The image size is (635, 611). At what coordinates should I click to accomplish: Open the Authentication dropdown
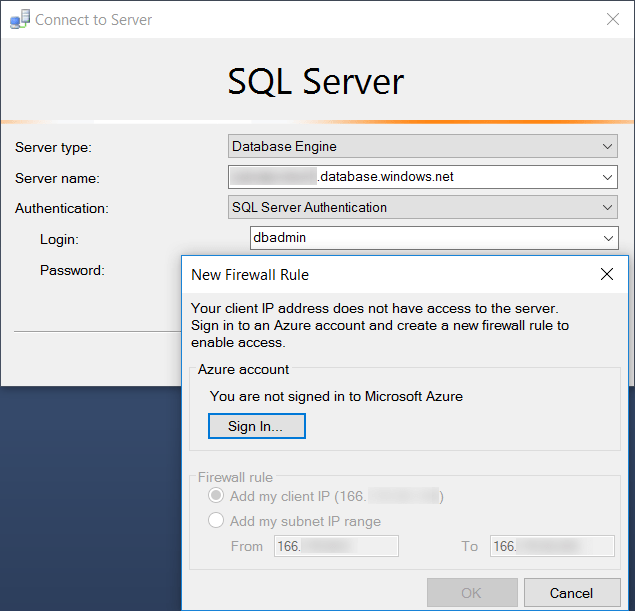pyautogui.click(x=423, y=207)
